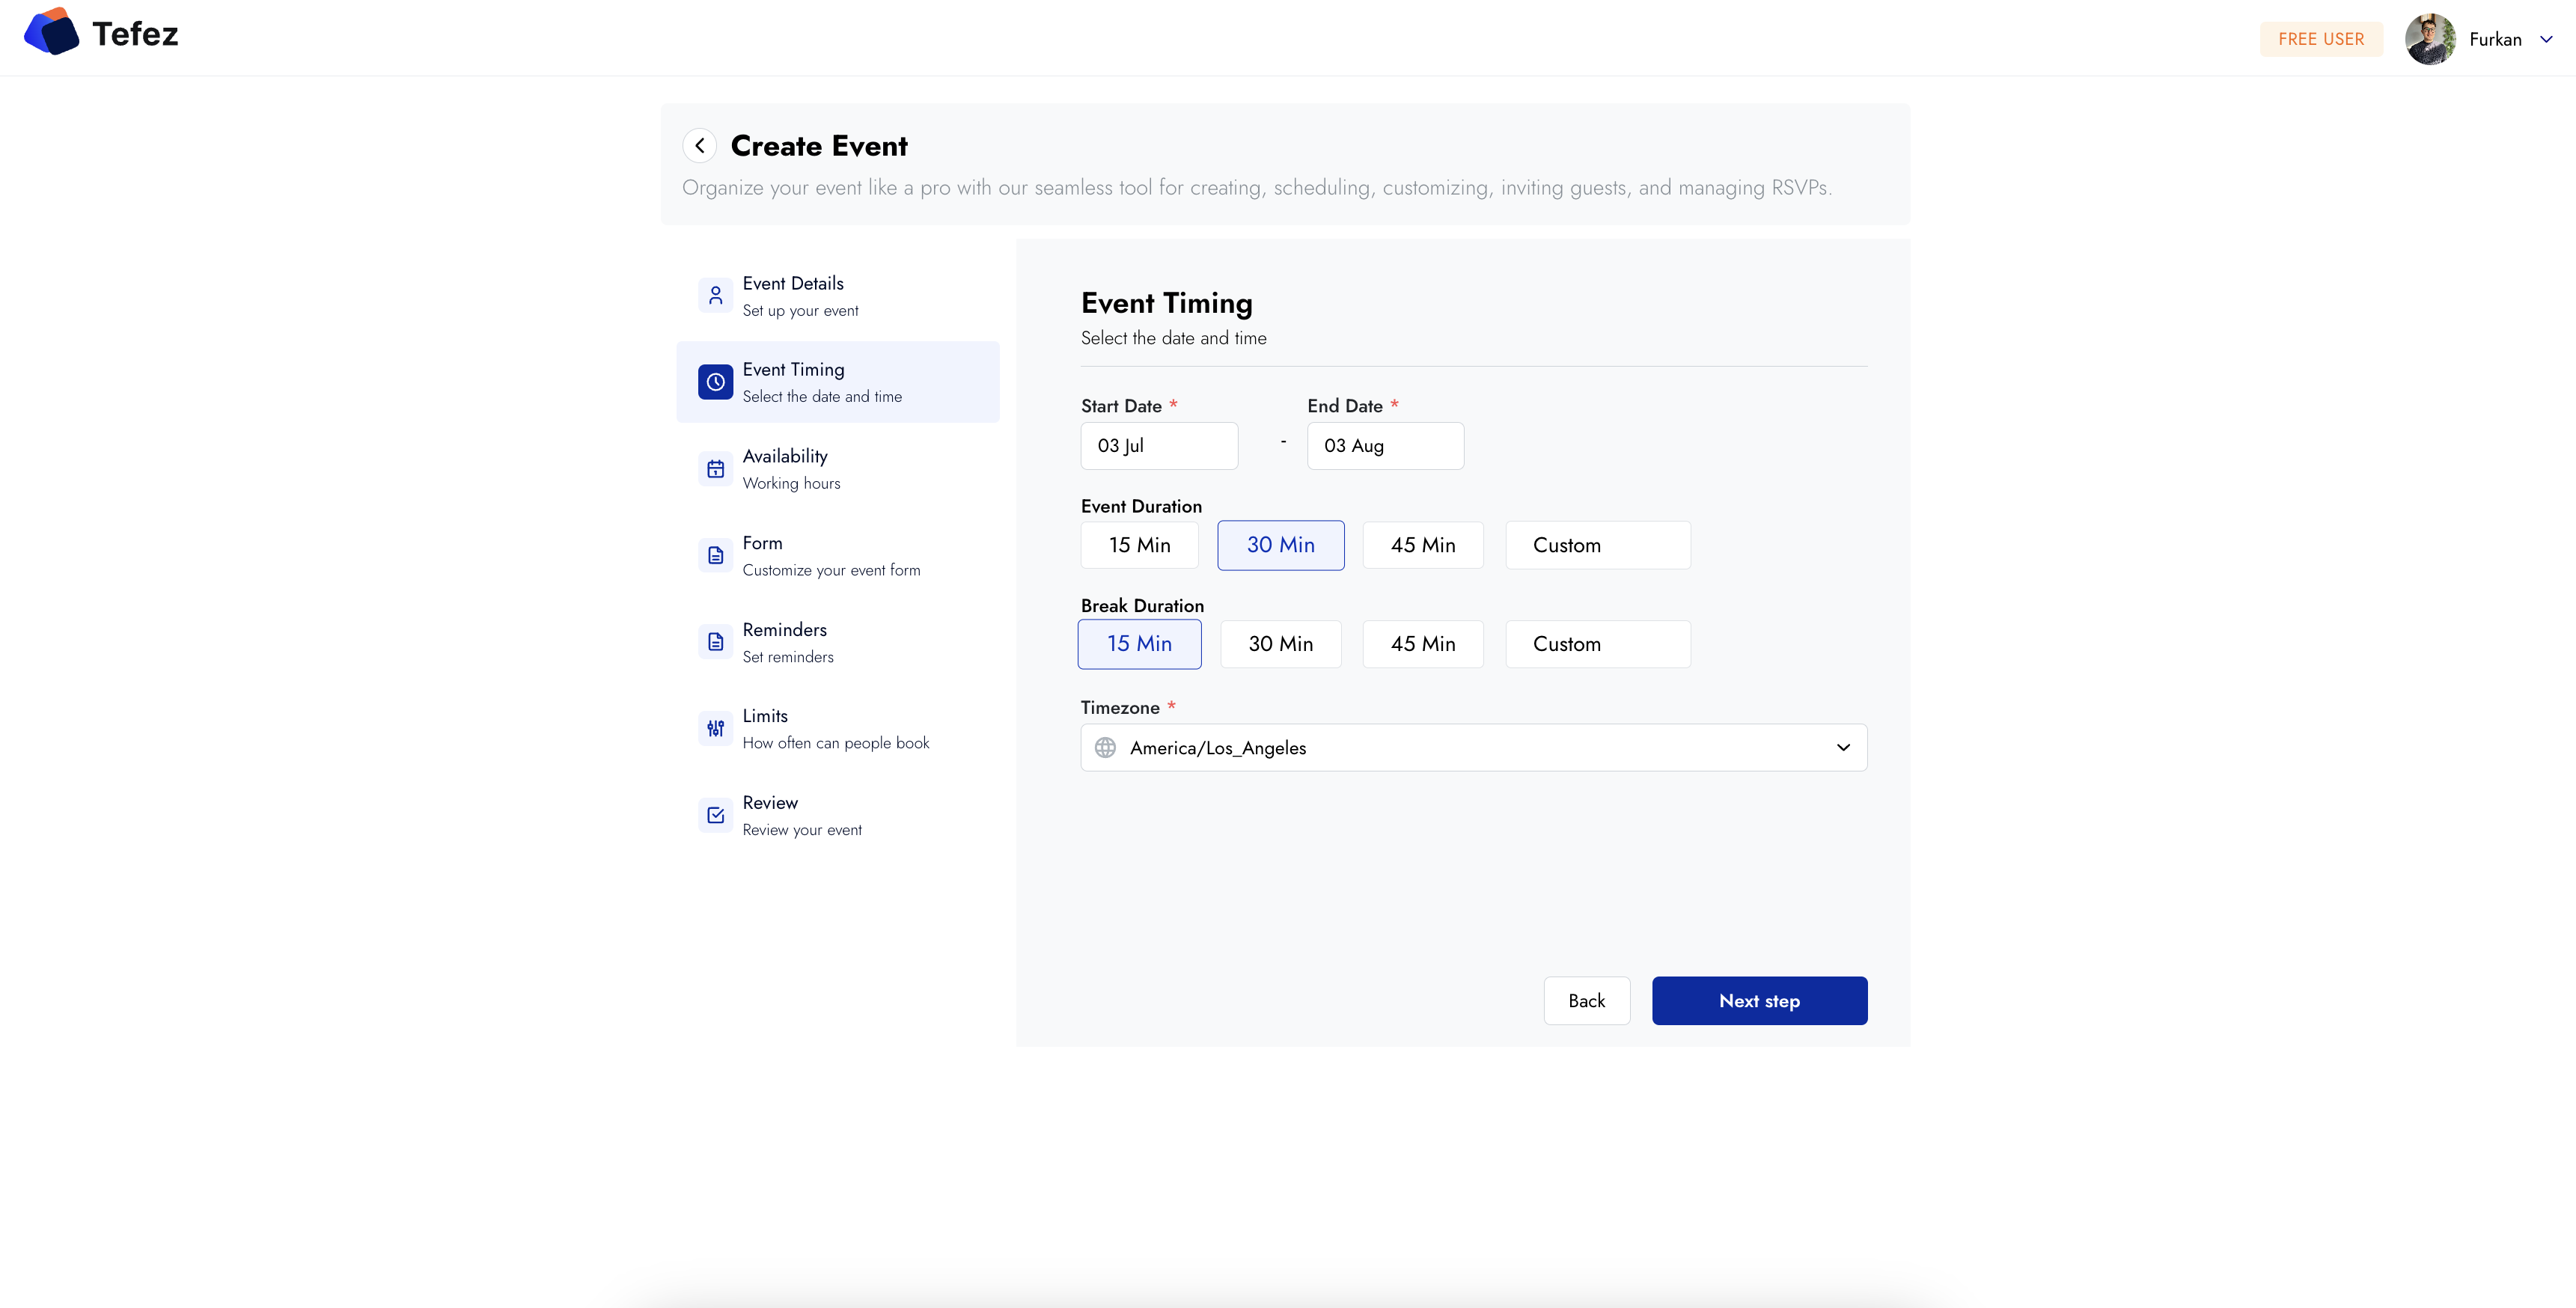Screen dimensions: 2576x1308
Task: Go to the Reminders step
Action: [x=838, y=642]
